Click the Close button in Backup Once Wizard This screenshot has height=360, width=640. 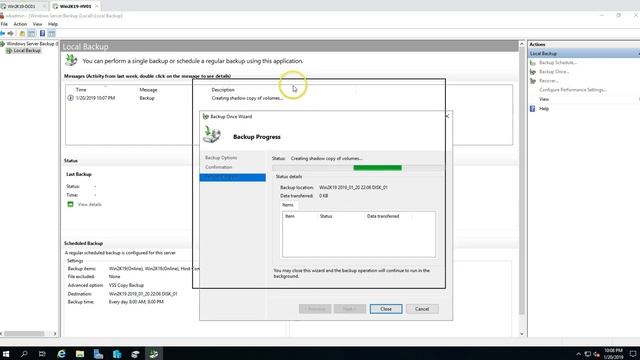386,309
